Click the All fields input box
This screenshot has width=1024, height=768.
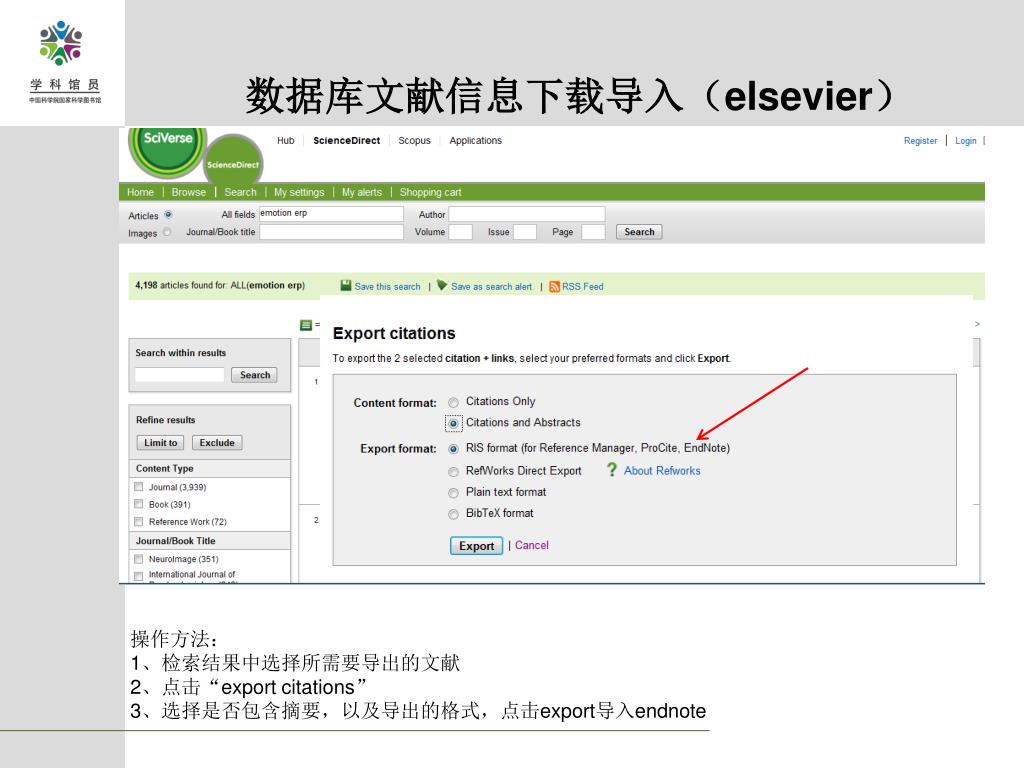pyautogui.click(x=331, y=214)
